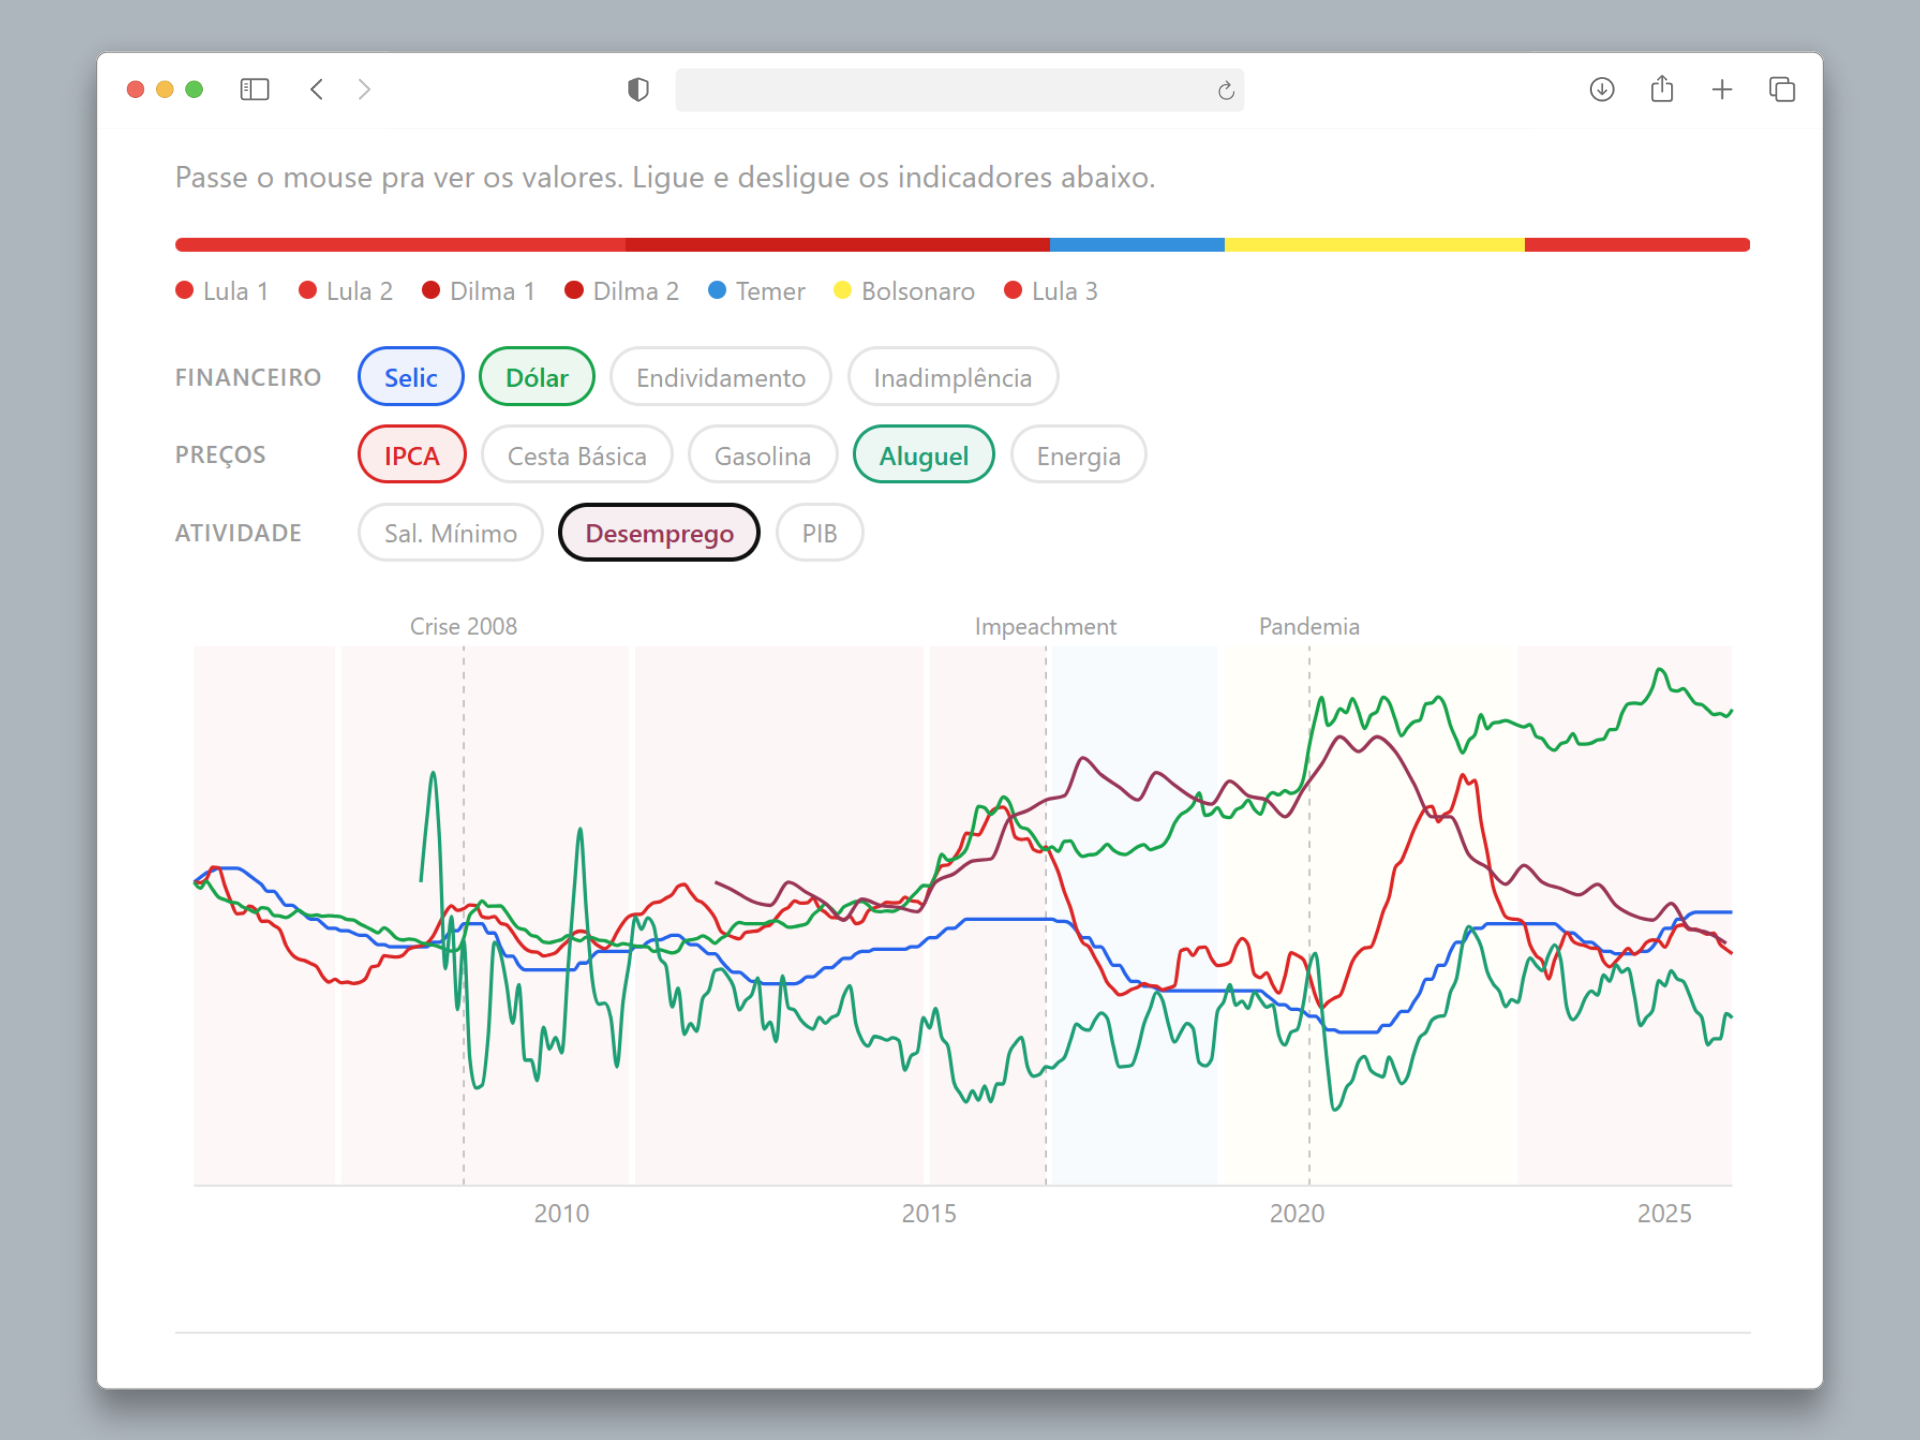The width and height of the screenshot is (1920, 1440).
Task: Turn off the Dólar indicator
Action: [x=536, y=377]
